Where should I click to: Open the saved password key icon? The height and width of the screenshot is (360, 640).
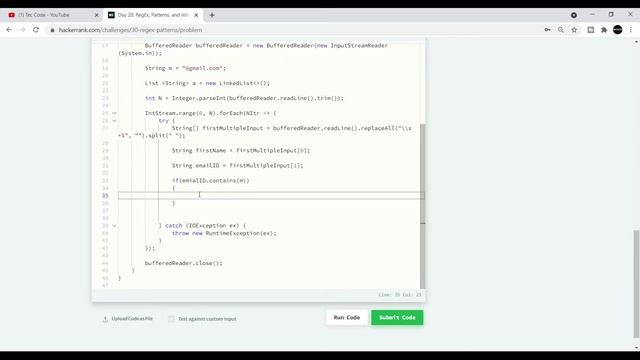point(547,30)
